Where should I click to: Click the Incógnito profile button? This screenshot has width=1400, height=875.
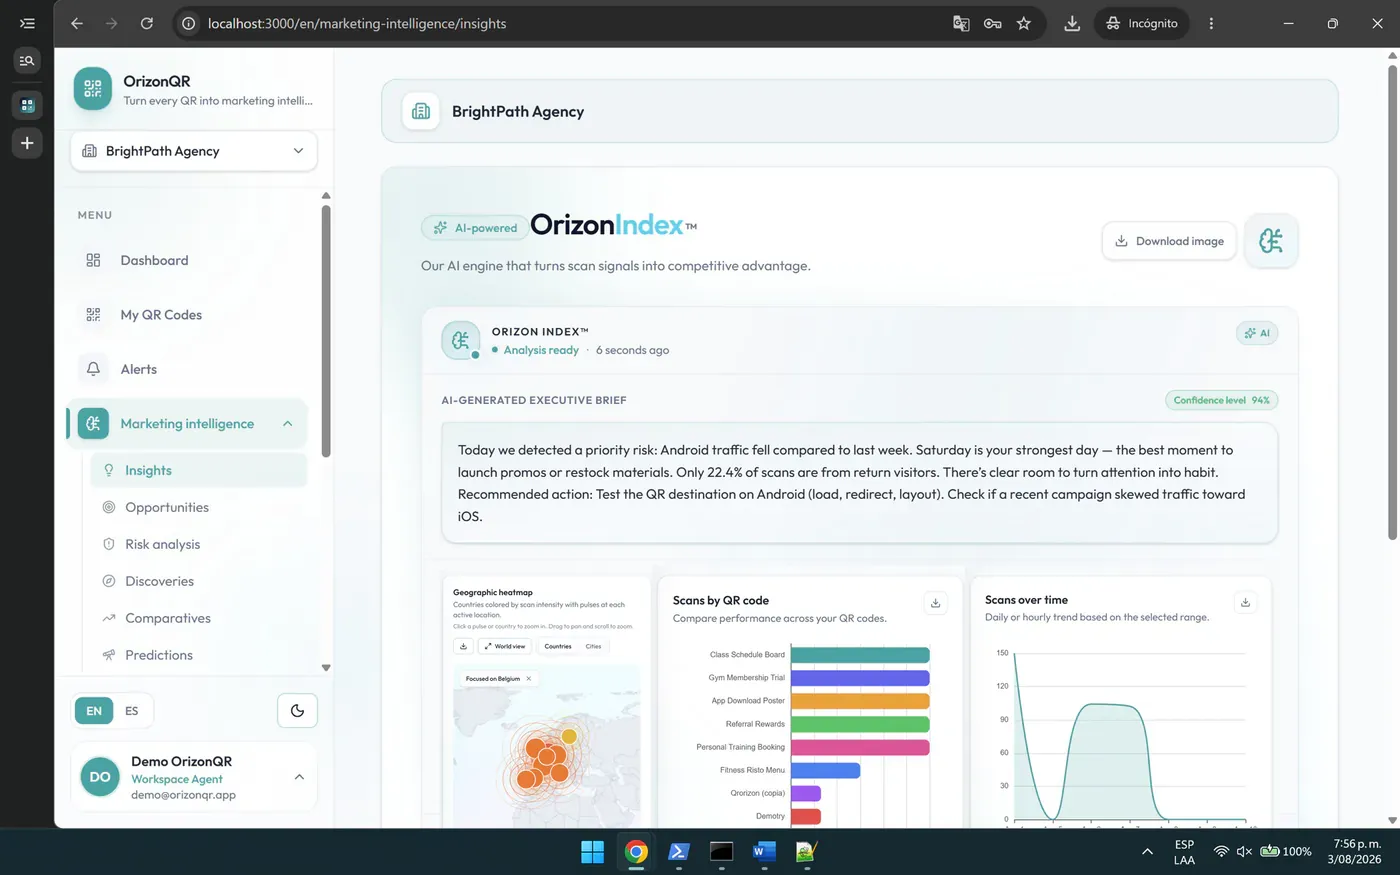click(x=1142, y=23)
